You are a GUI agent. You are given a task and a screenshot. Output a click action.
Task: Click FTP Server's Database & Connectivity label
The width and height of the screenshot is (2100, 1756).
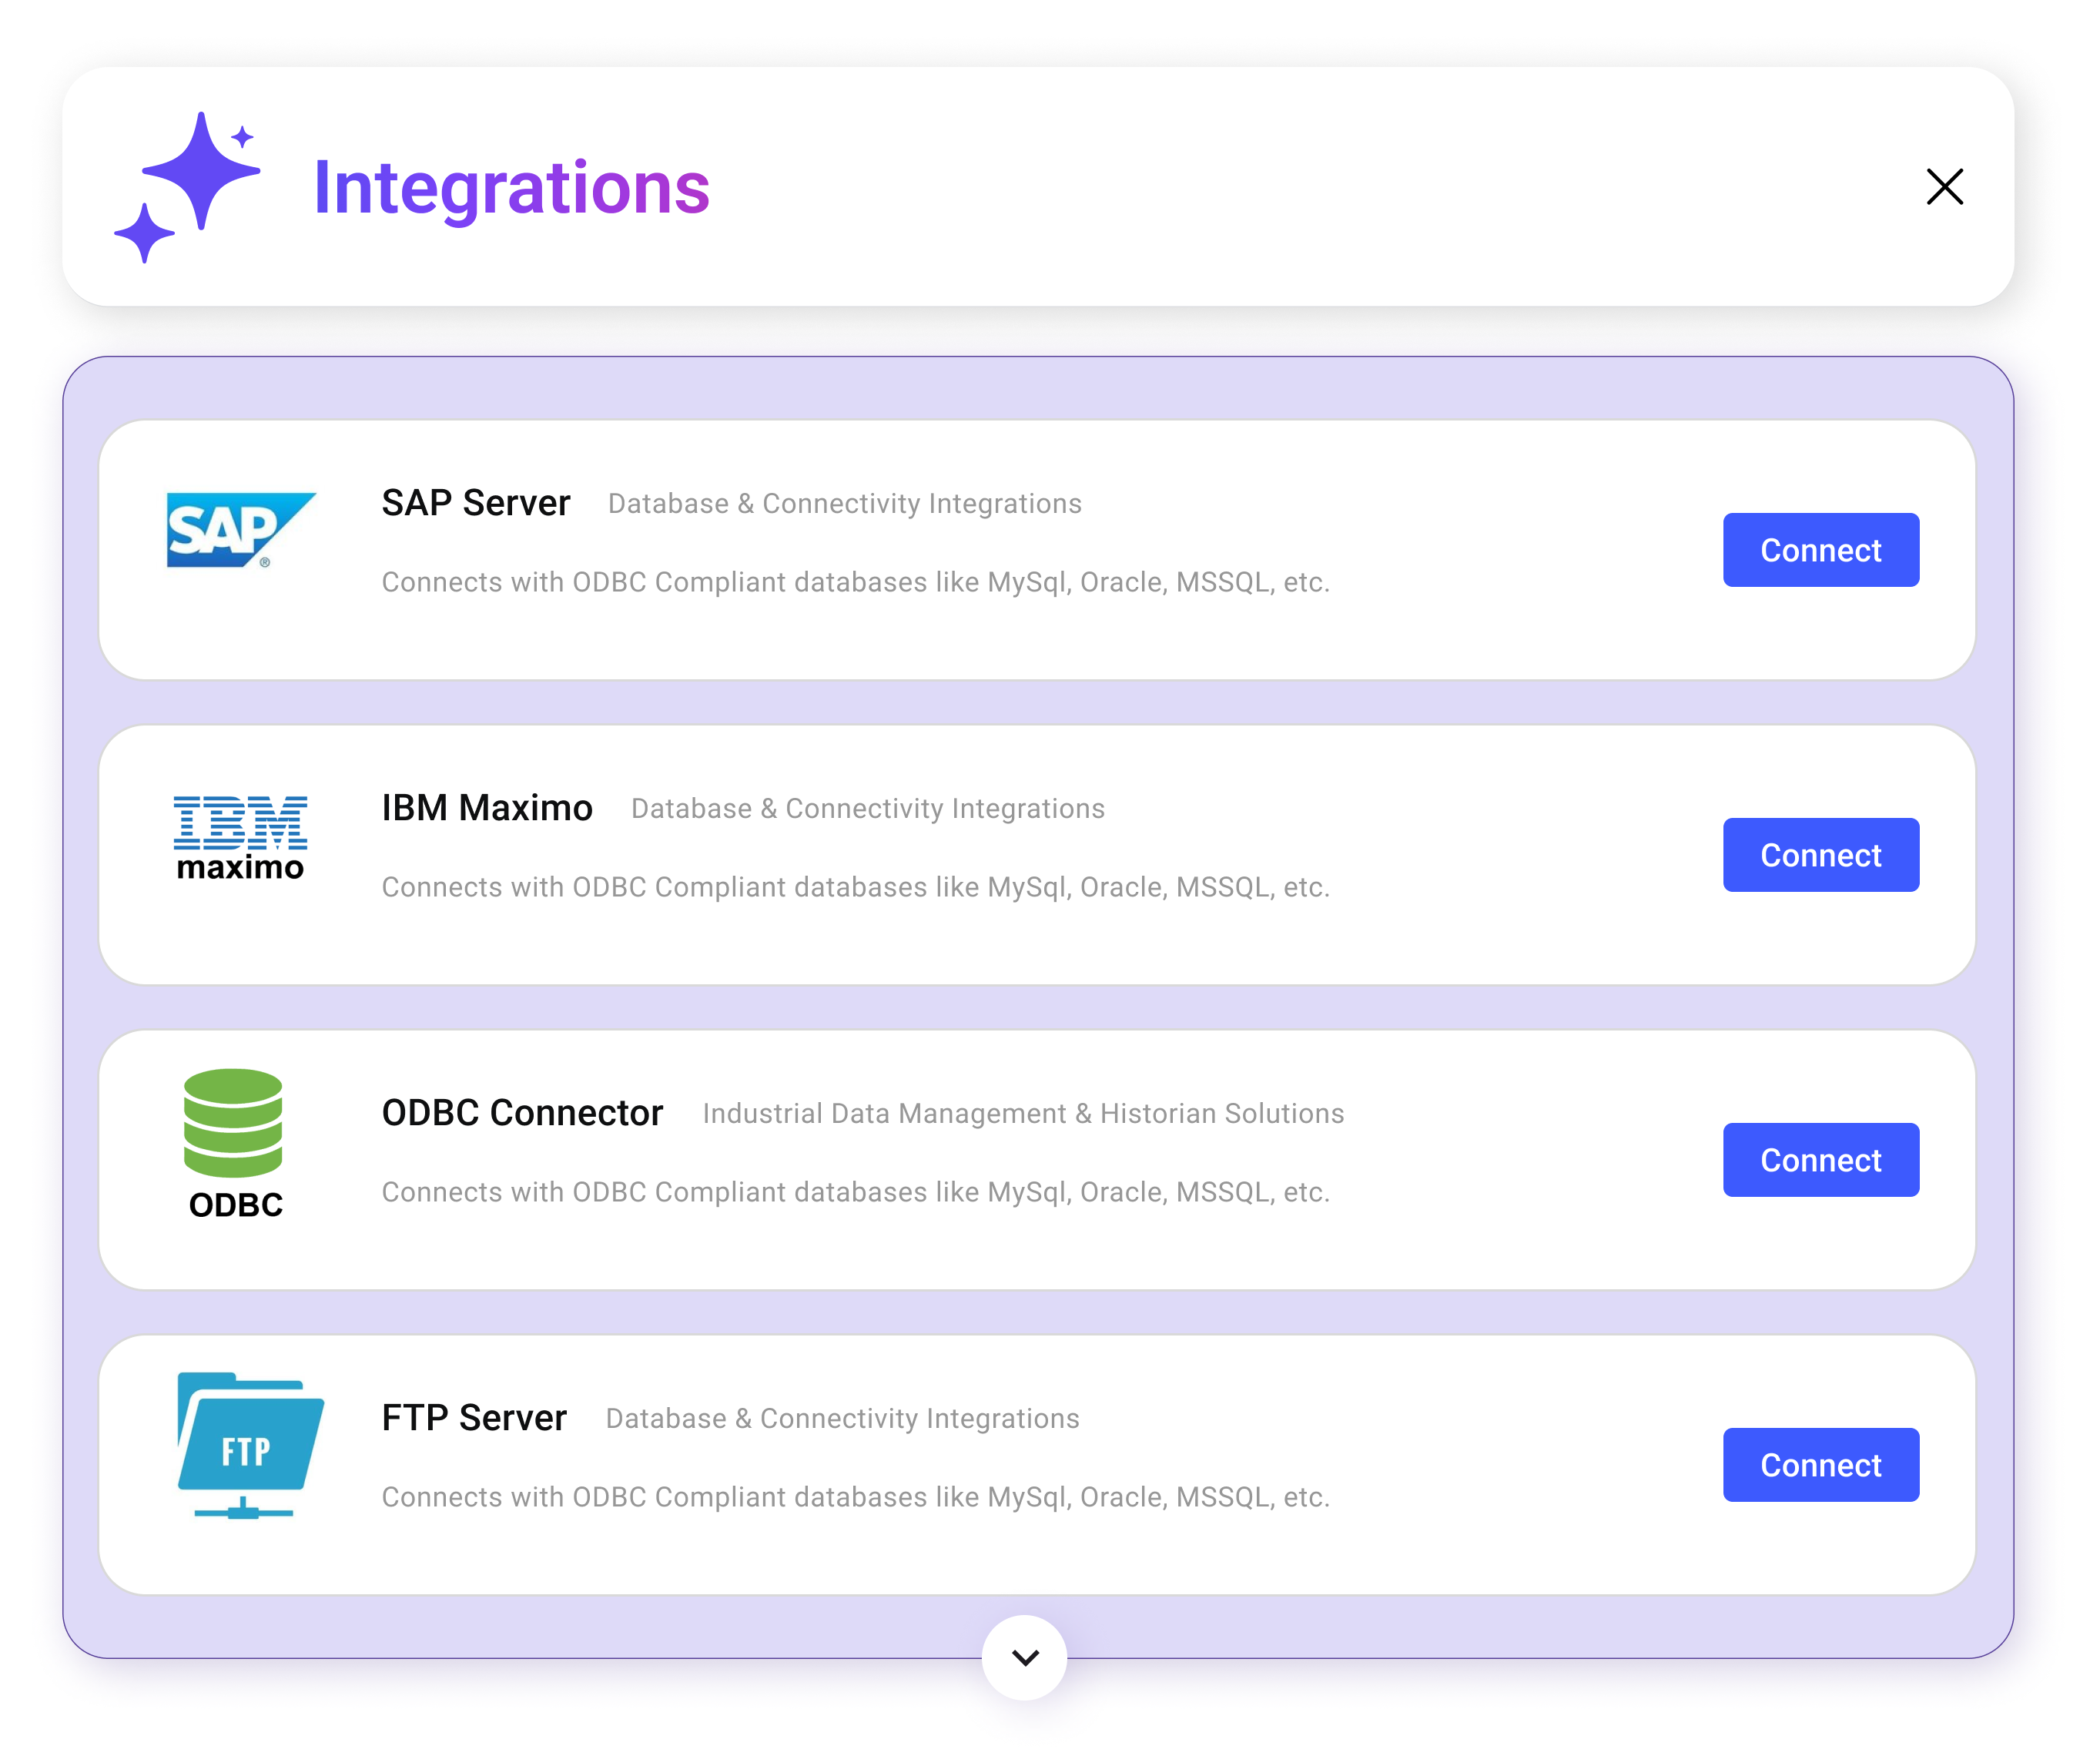843,1419
